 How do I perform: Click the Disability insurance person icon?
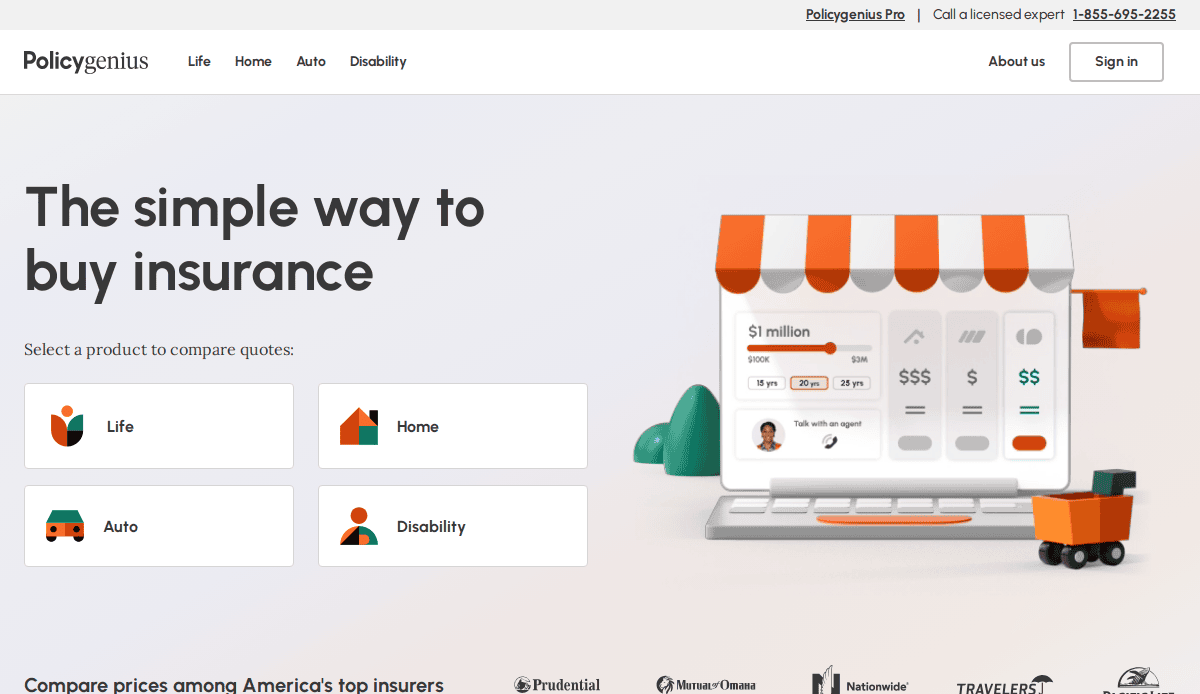click(x=359, y=526)
